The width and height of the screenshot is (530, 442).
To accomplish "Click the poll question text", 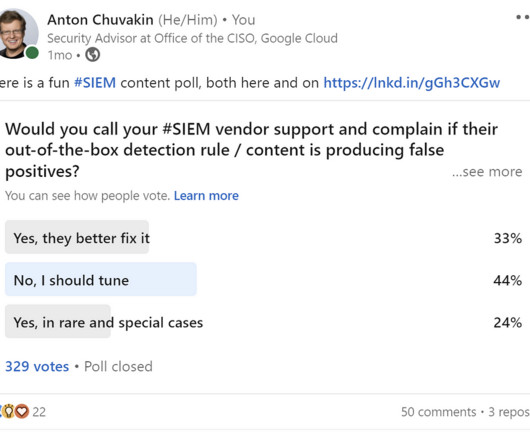I will 251,150.
